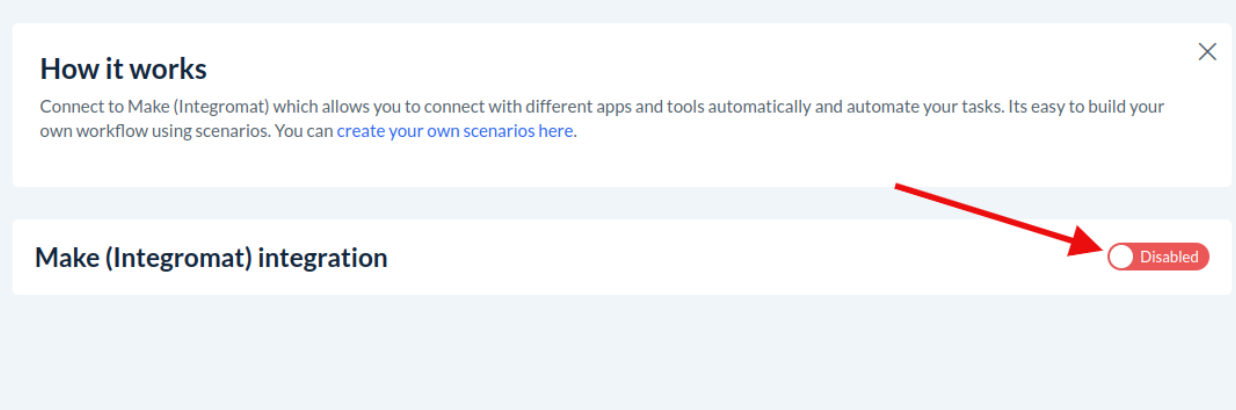The width and height of the screenshot is (1236, 410).
Task: Click the tail of the red arrow
Action: coord(900,188)
